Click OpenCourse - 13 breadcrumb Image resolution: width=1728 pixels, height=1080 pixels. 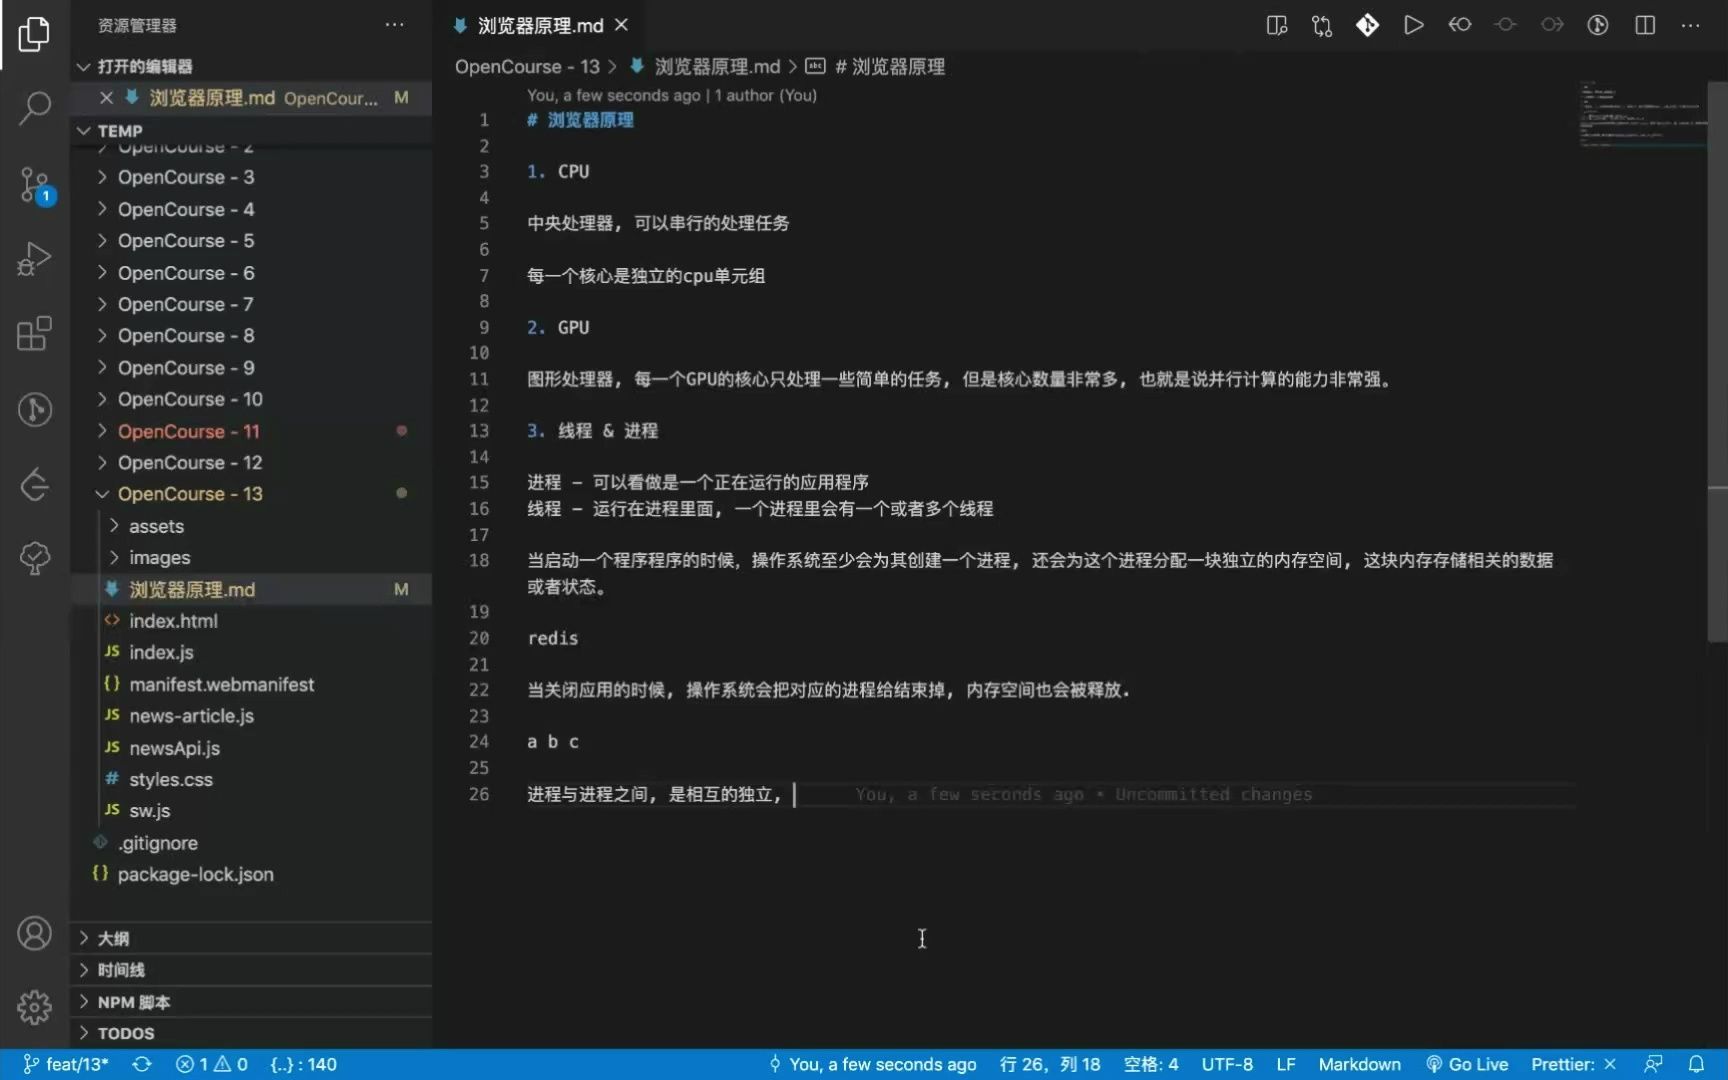coord(527,67)
